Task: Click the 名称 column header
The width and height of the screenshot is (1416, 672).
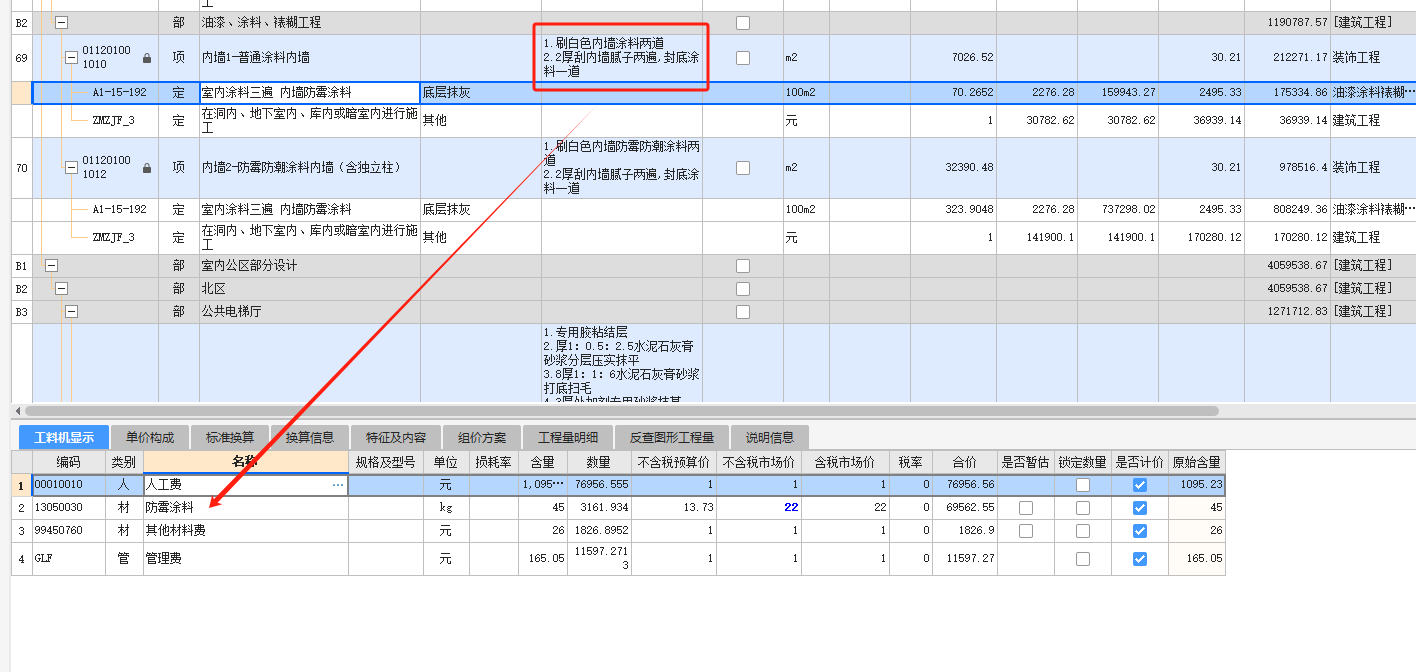Action: [246, 462]
